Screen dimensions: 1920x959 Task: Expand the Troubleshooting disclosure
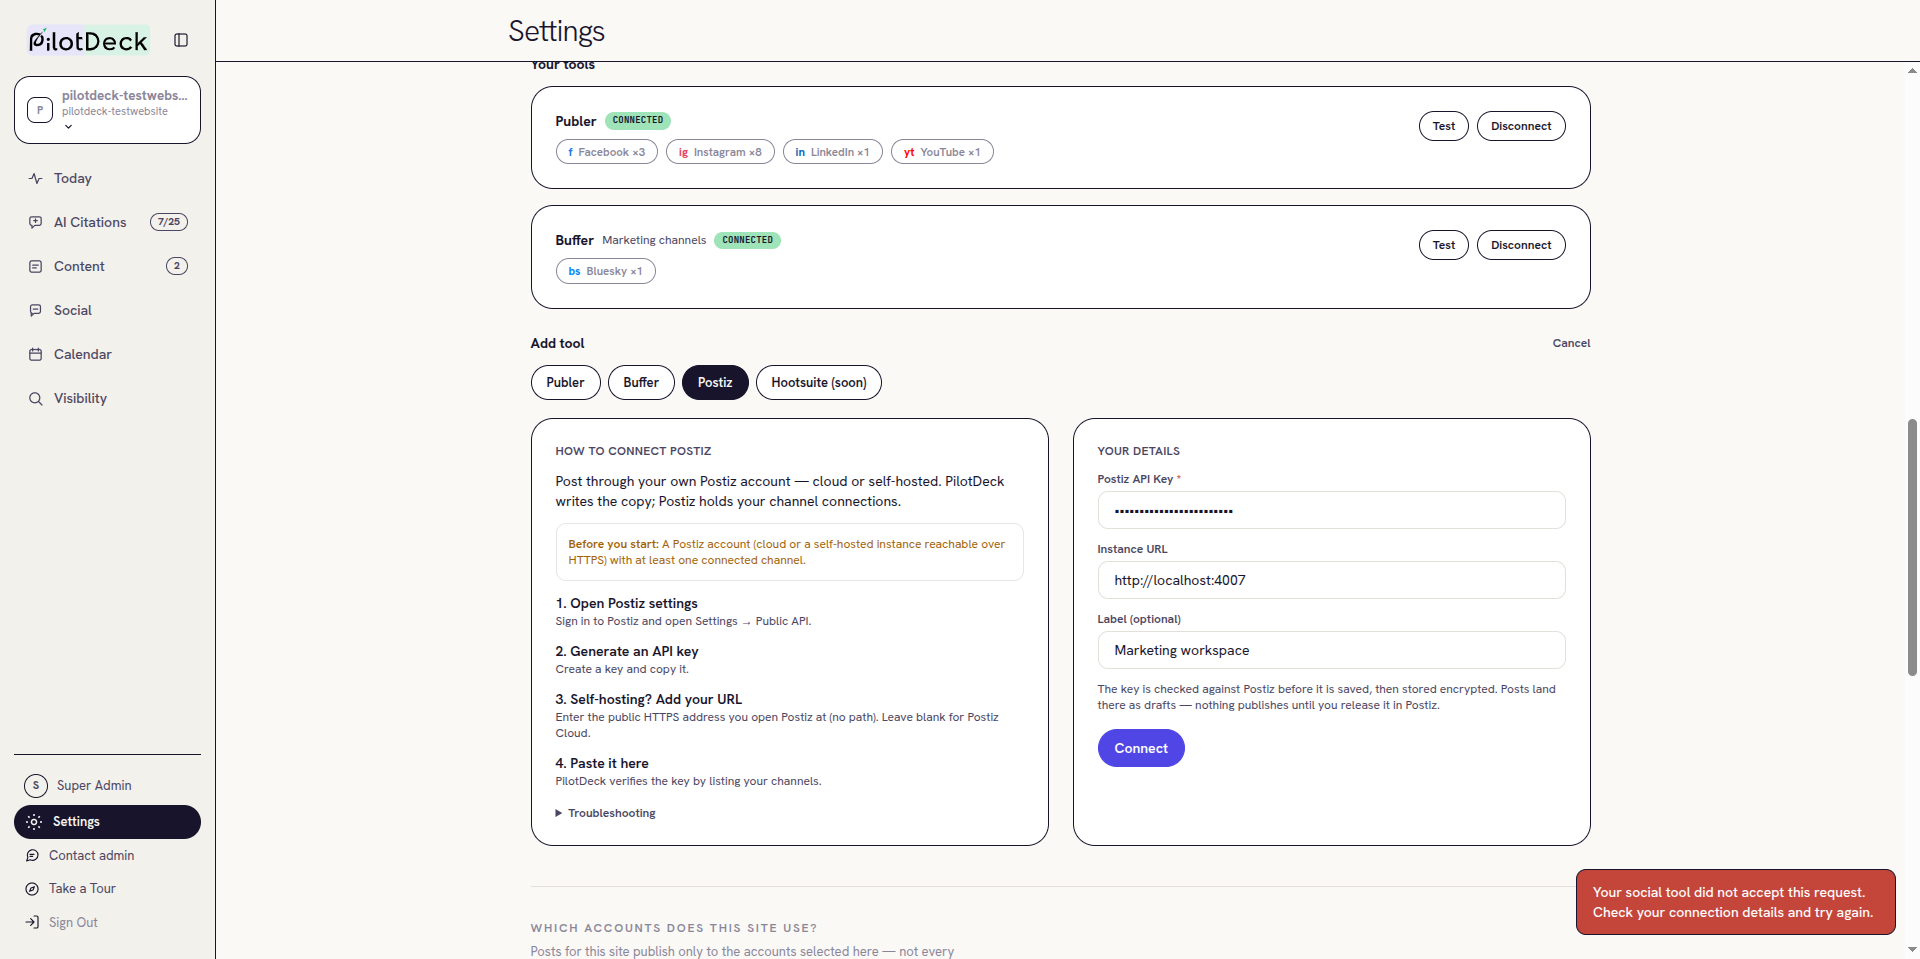tap(606, 813)
